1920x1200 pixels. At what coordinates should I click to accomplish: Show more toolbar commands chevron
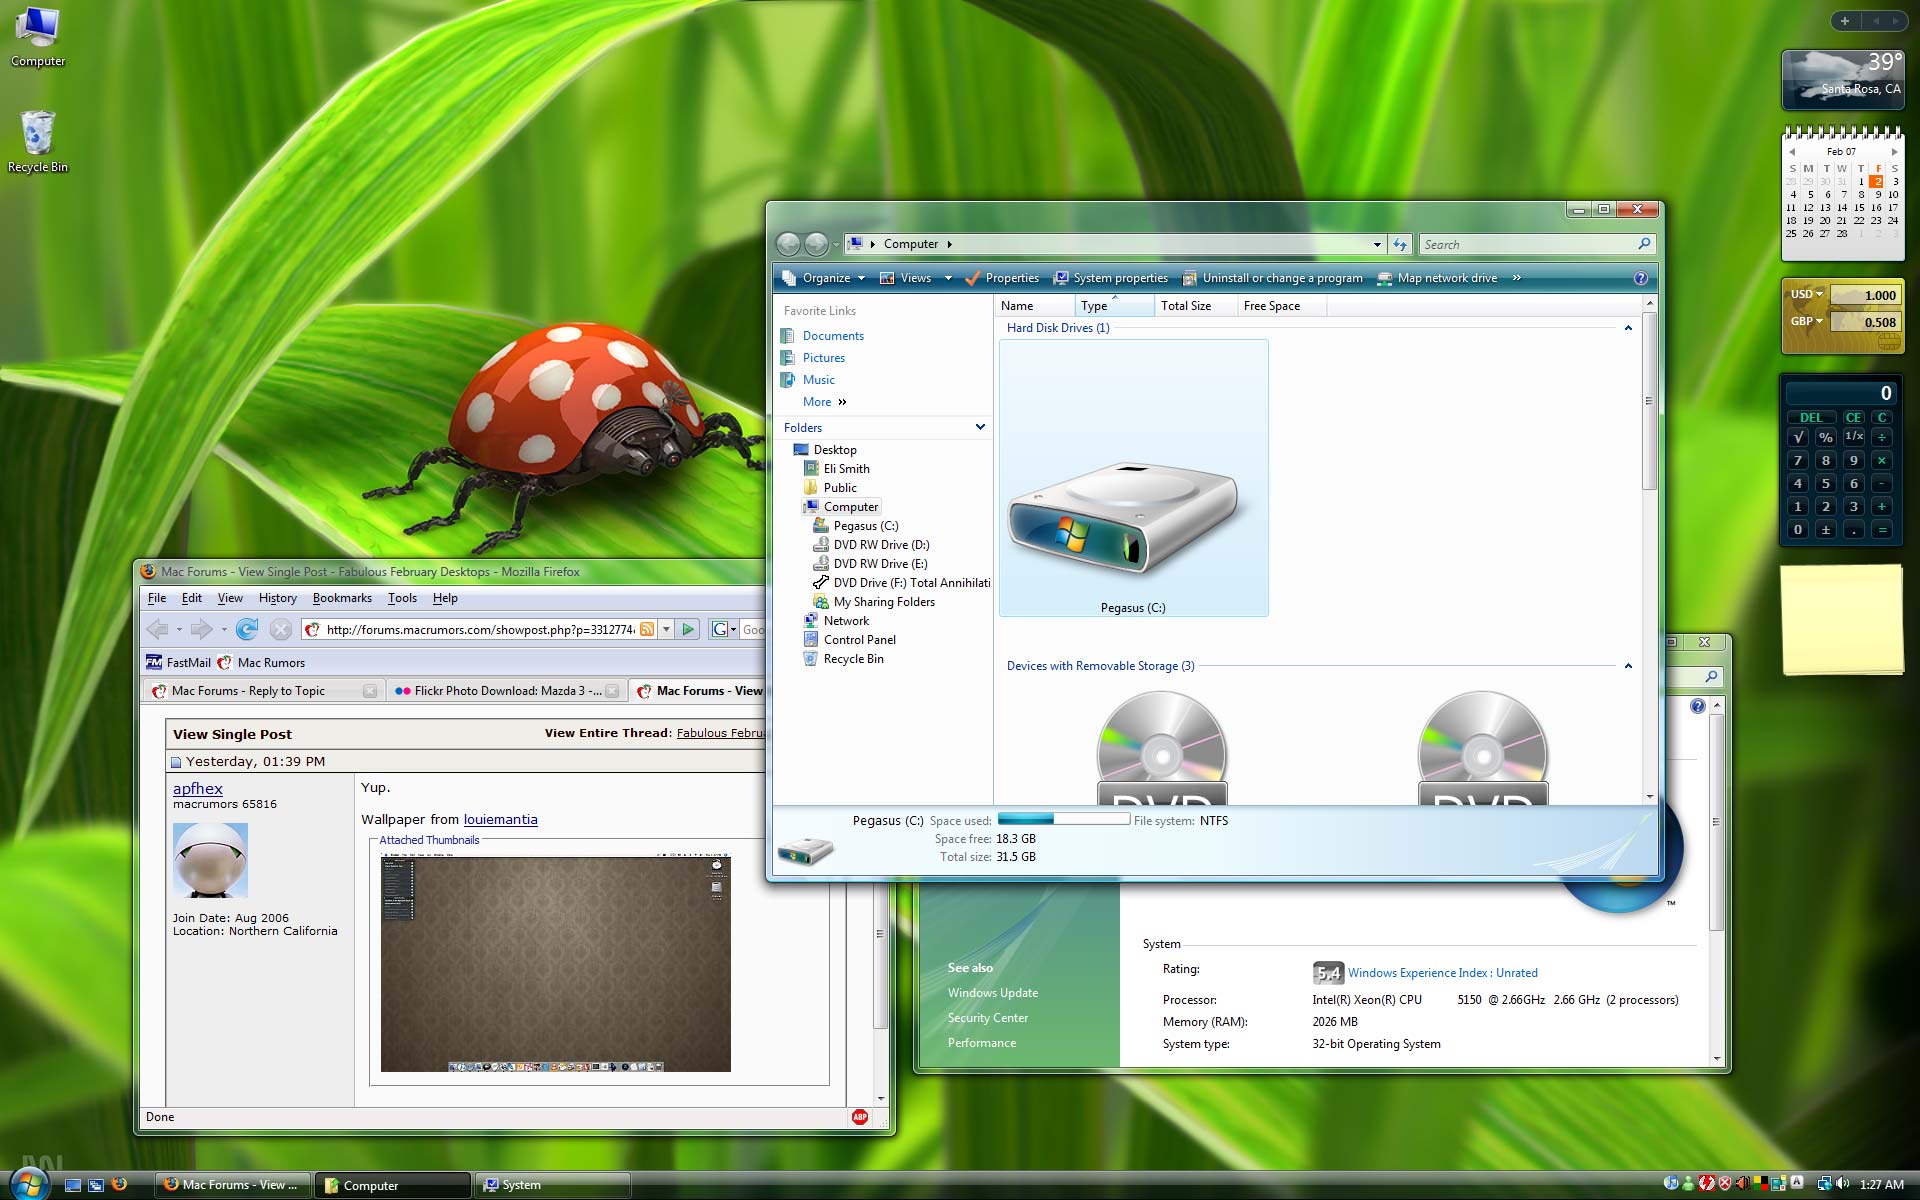pos(1517,278)
